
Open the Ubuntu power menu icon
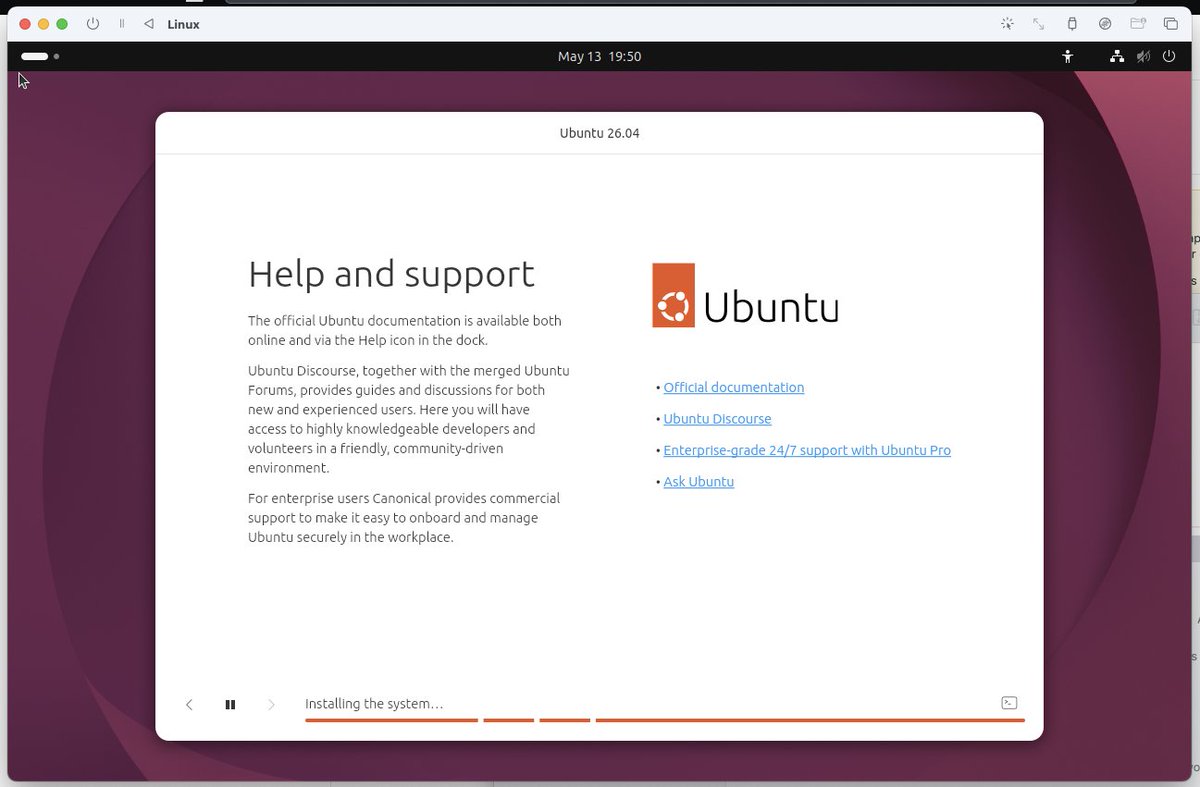(x=1169, y=57)
